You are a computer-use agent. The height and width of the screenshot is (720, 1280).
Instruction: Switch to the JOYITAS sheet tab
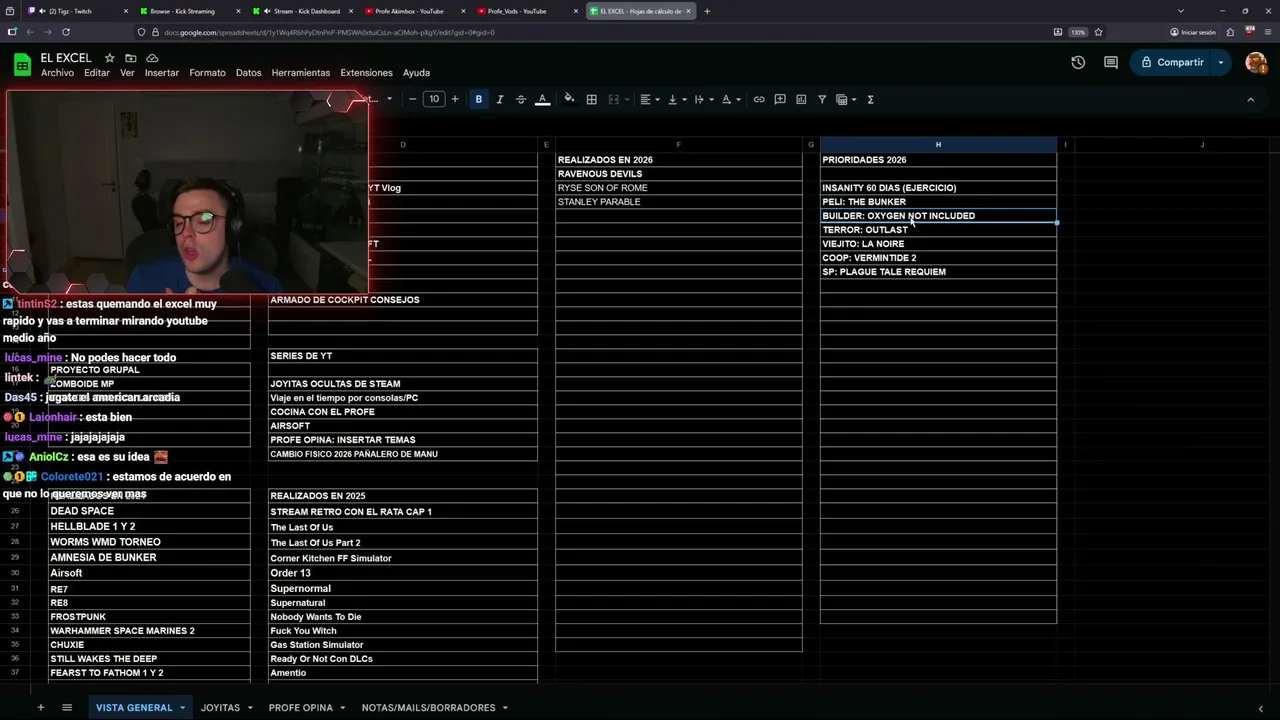pyautogui.click(x=220, y=707)
